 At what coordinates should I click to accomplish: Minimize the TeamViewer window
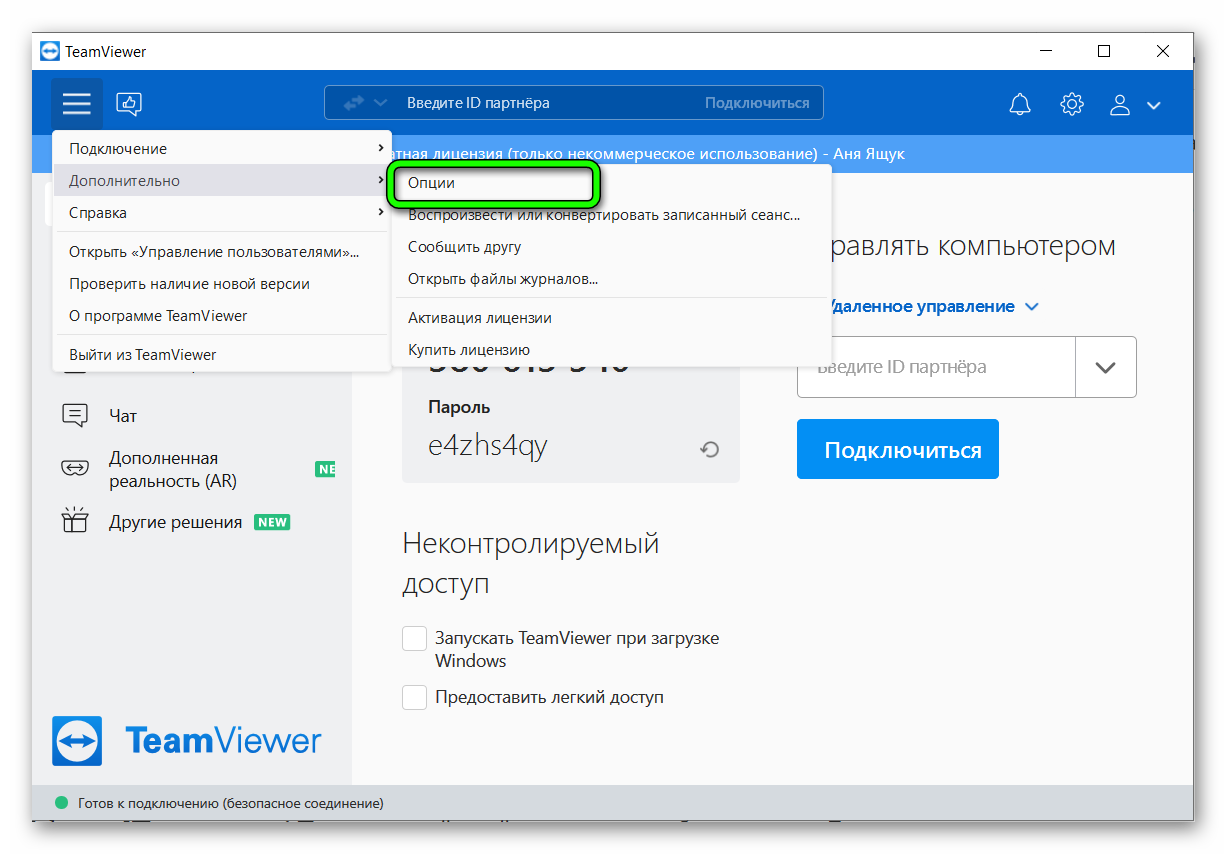click(1045, 51)
